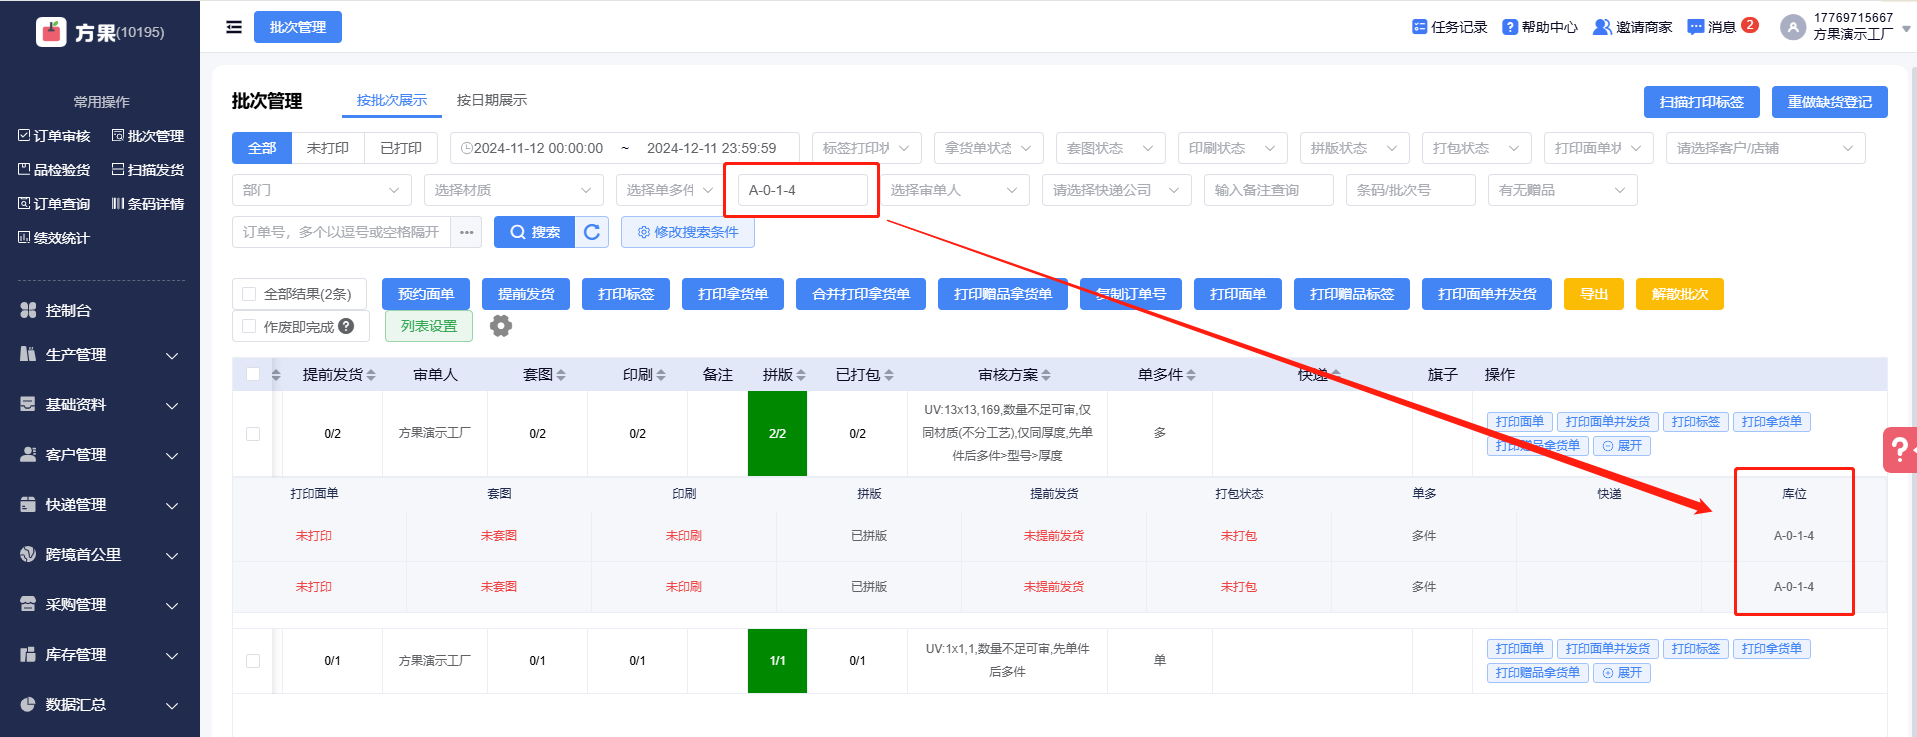The height and width of the screenshot is (737, 1917).
Task: Switch filter to 已打印
Action: (x=401, y=148)
